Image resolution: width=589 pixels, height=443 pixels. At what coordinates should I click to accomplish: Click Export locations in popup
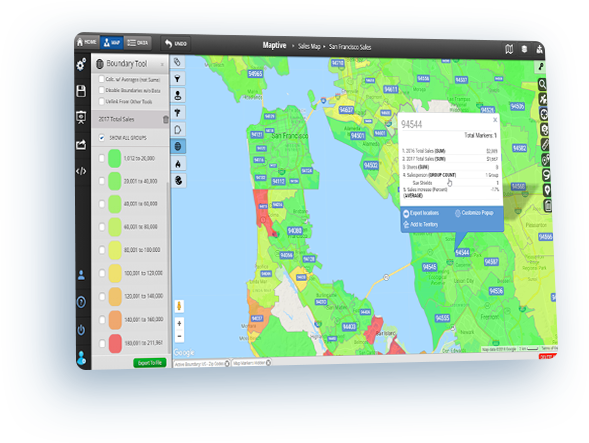tap(421, 213)
